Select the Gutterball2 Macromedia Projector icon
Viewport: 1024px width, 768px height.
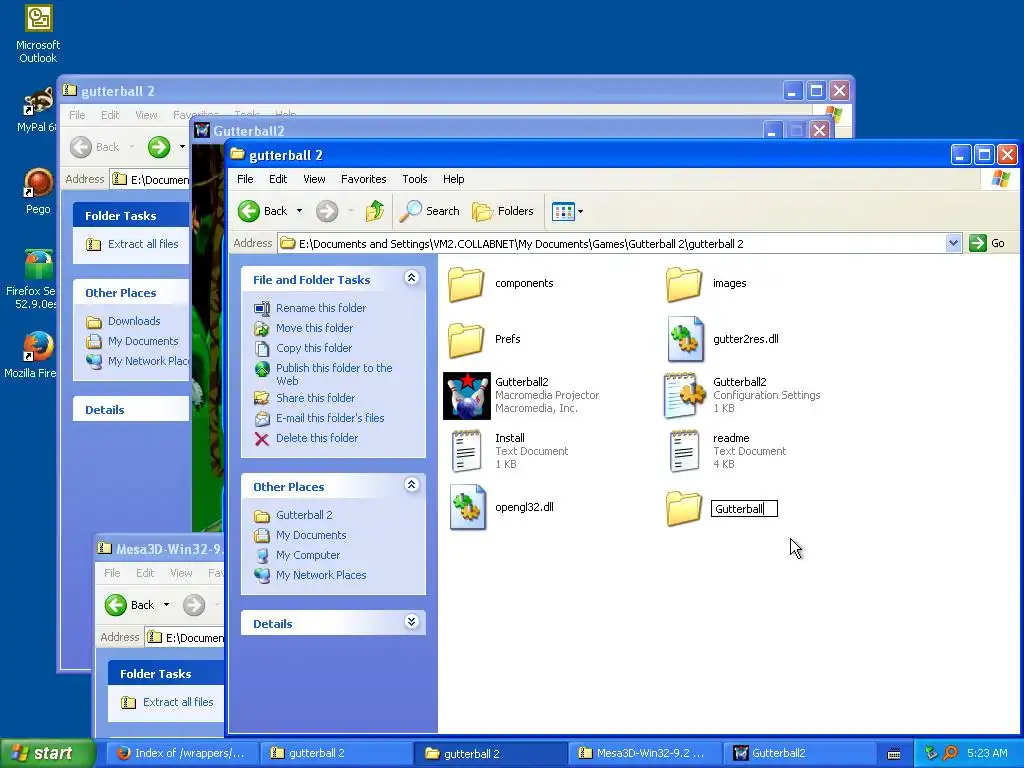tap(466, 396)
